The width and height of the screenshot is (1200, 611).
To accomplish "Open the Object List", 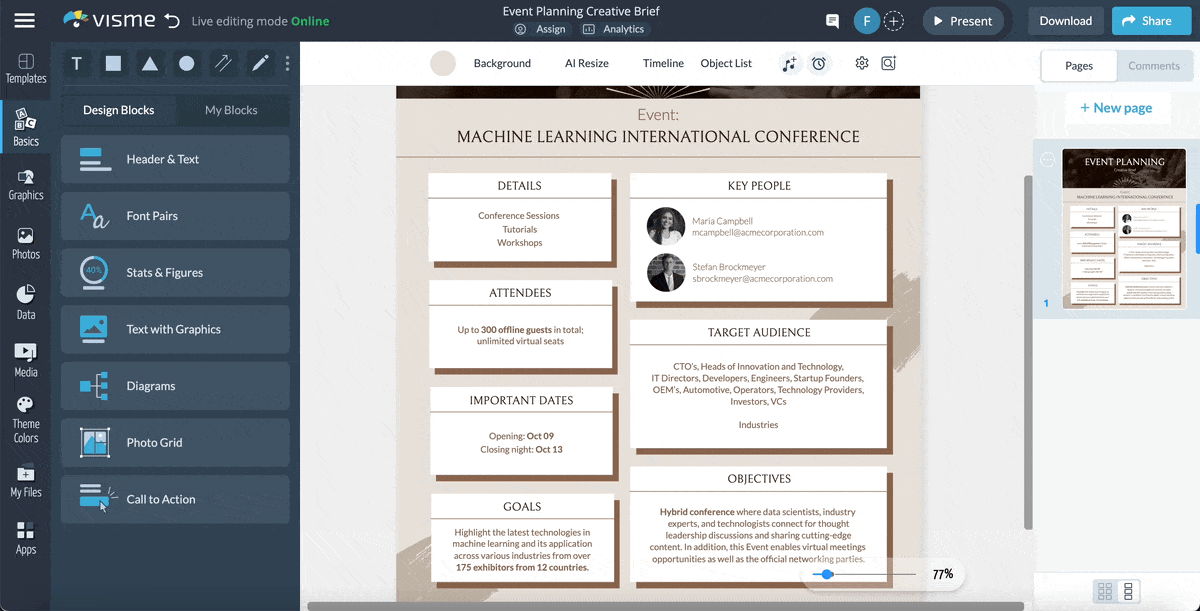I will tap(726, 63).
